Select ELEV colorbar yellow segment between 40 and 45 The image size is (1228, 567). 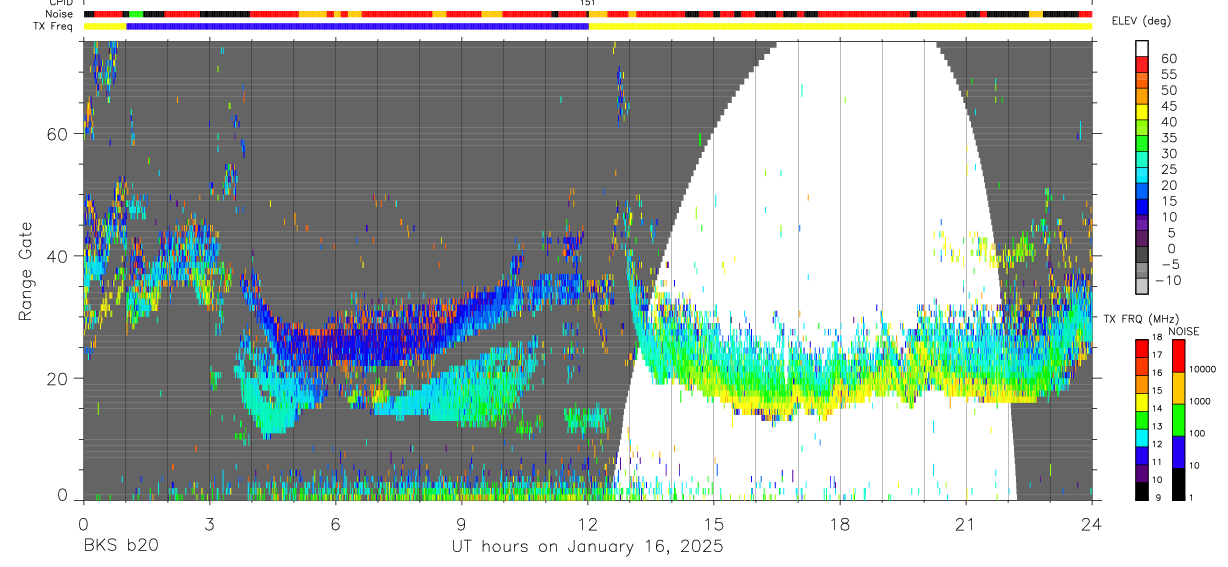pyautogui.click(x=1143, y=113)
